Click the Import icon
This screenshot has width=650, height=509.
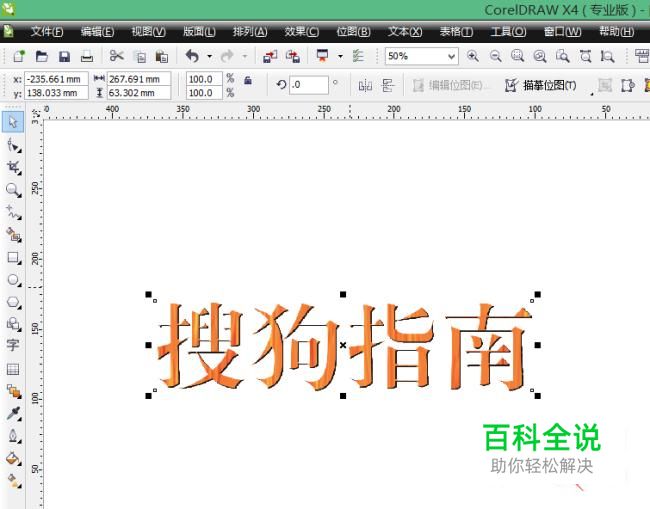pyautogui.click(x=270, y=56)
